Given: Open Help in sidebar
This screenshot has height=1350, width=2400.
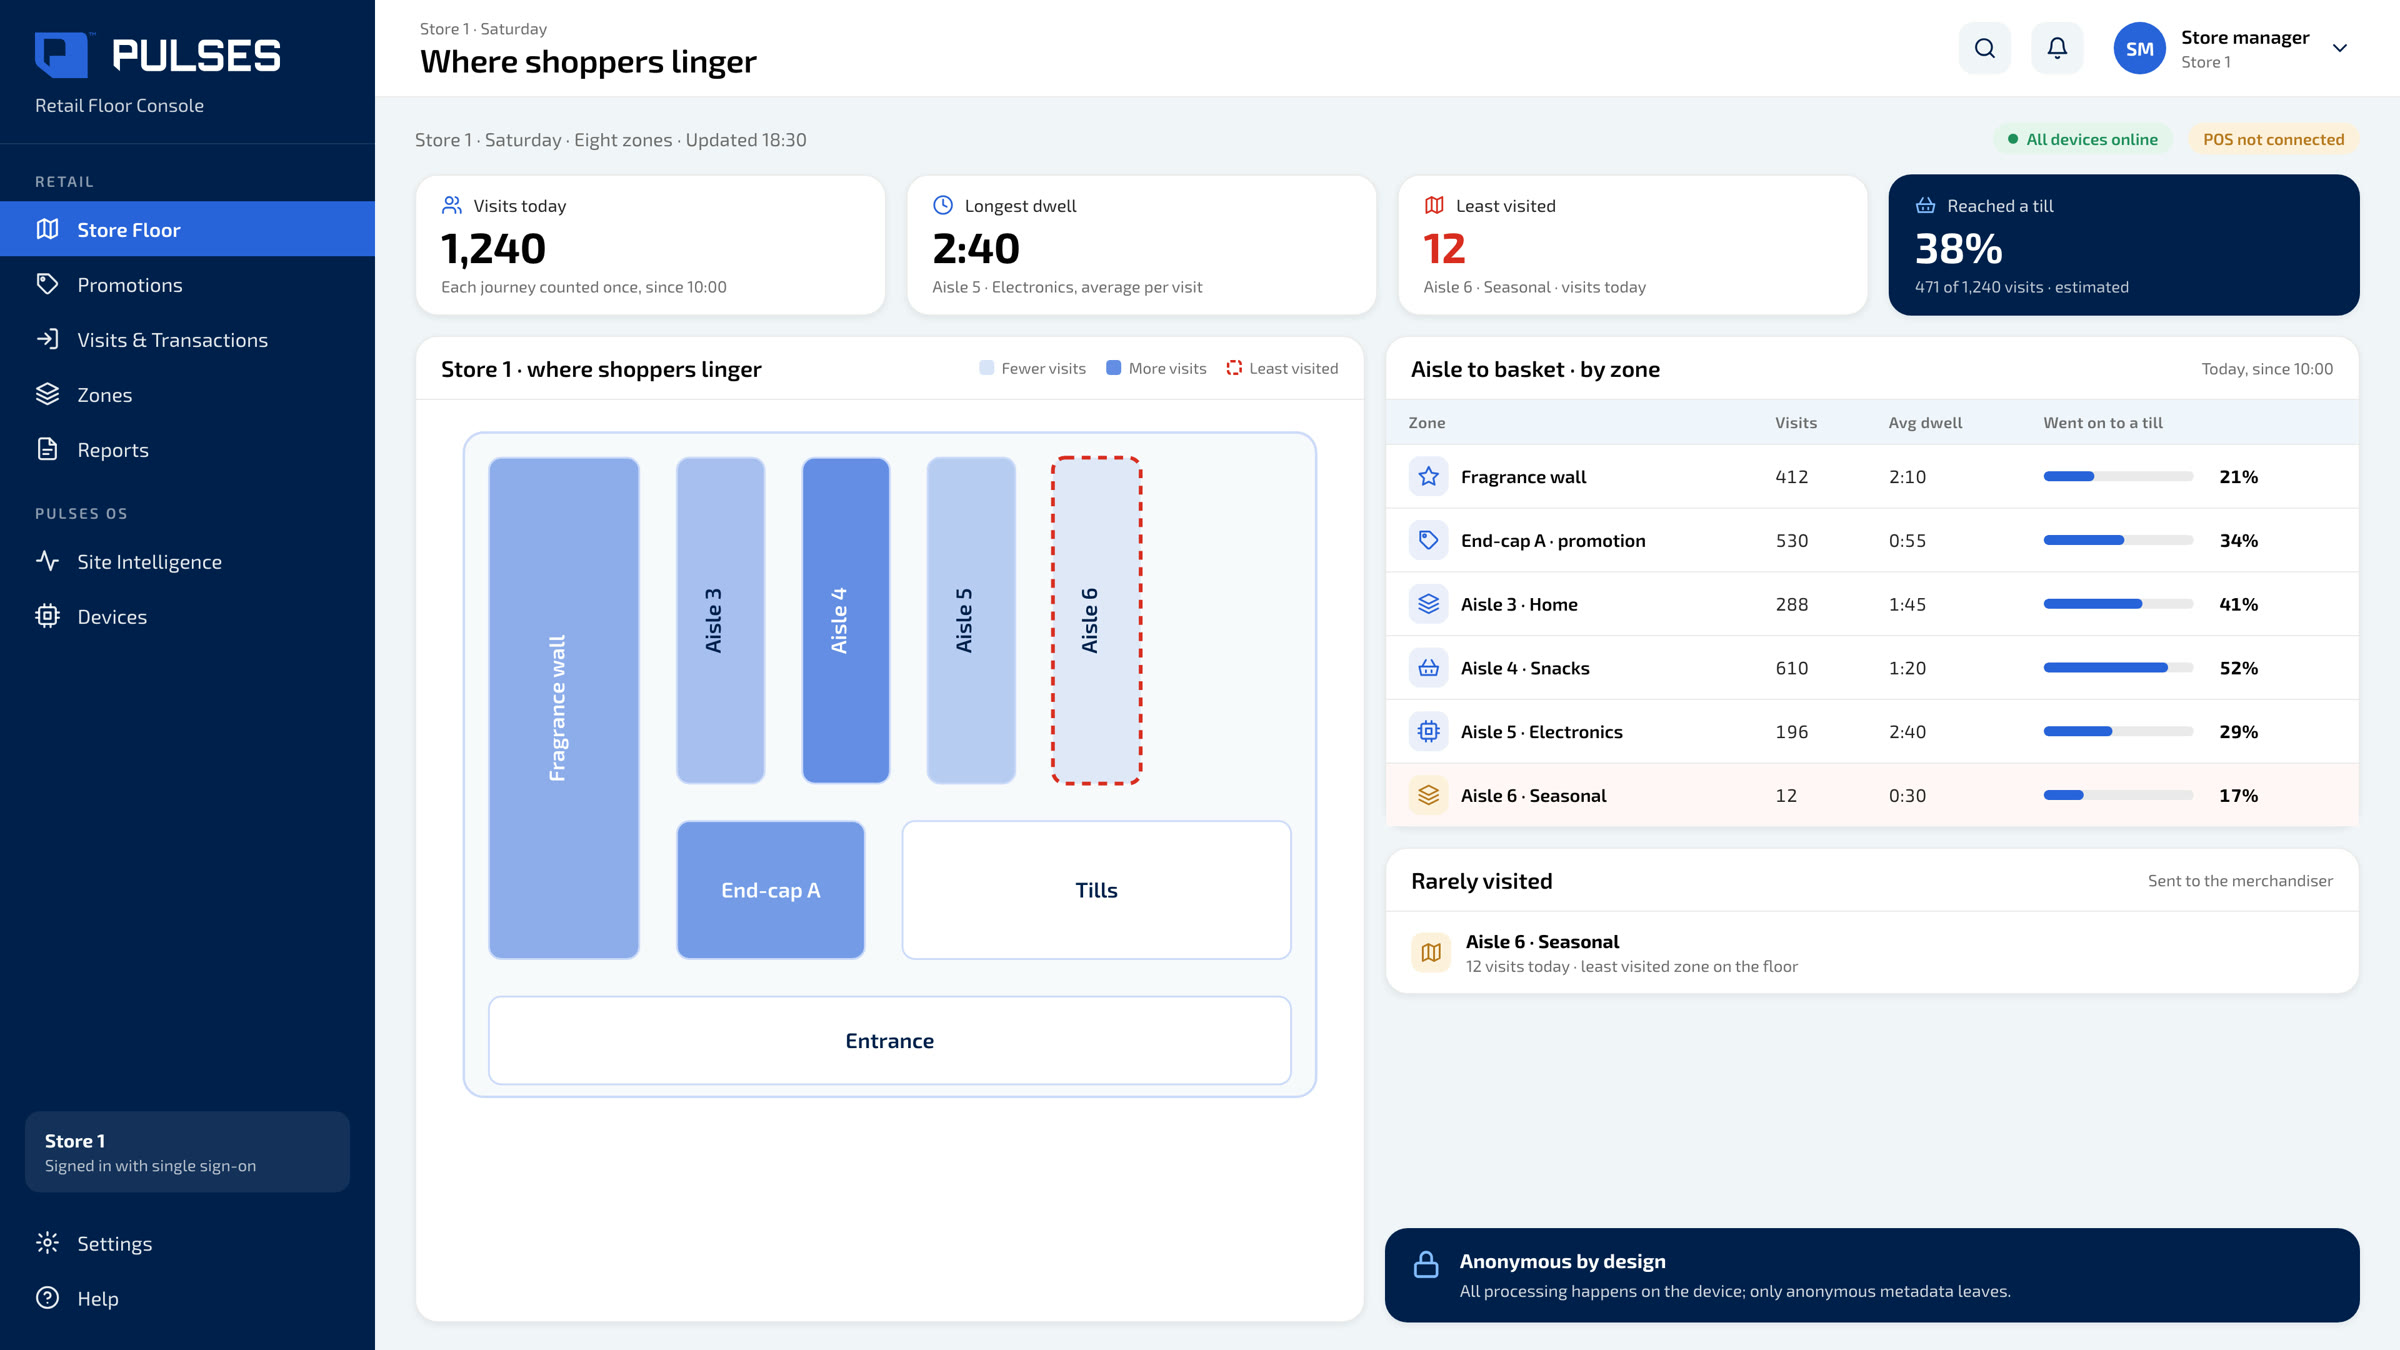Looking at the screenshot, I should (x=187, y=1298).
